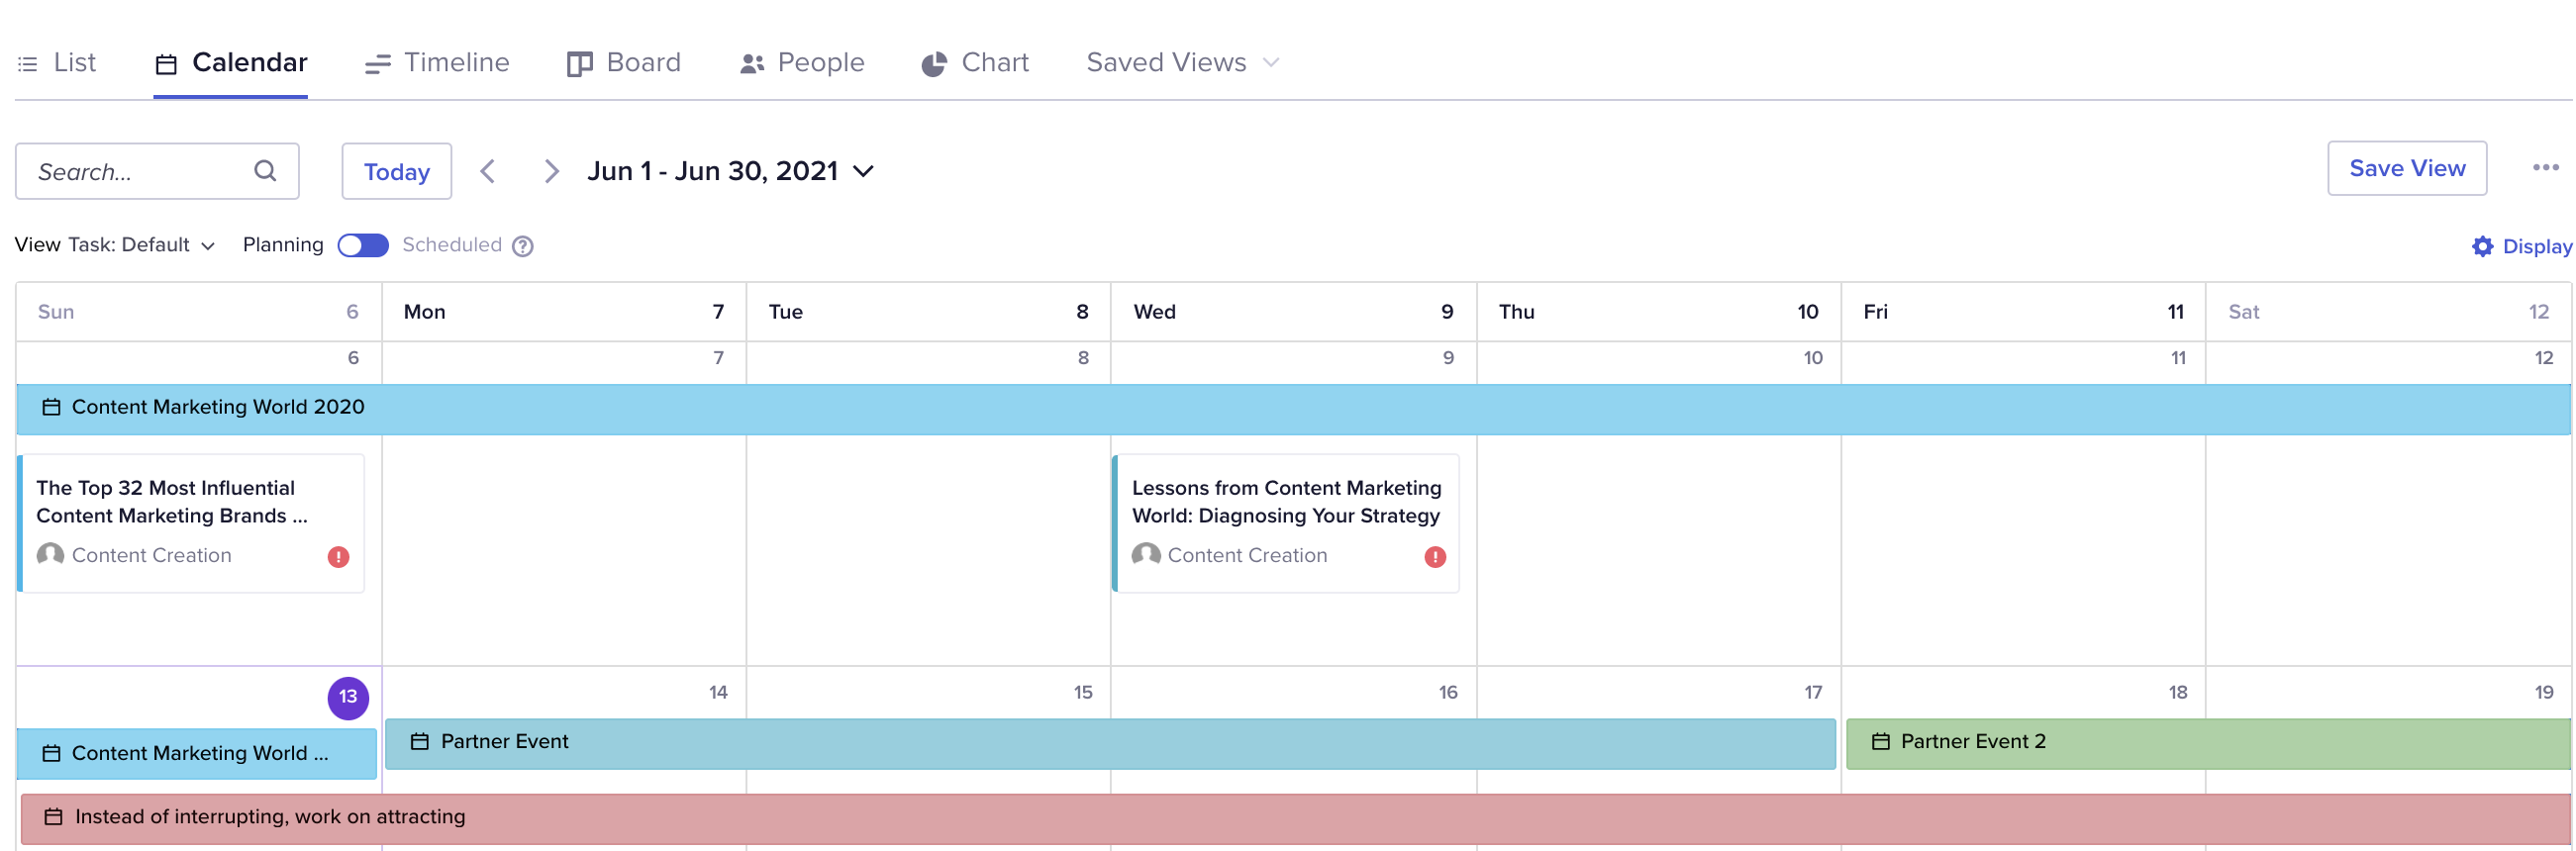Click the Scheduled help question icon
Screen dimensions: 2576x851
523,246
